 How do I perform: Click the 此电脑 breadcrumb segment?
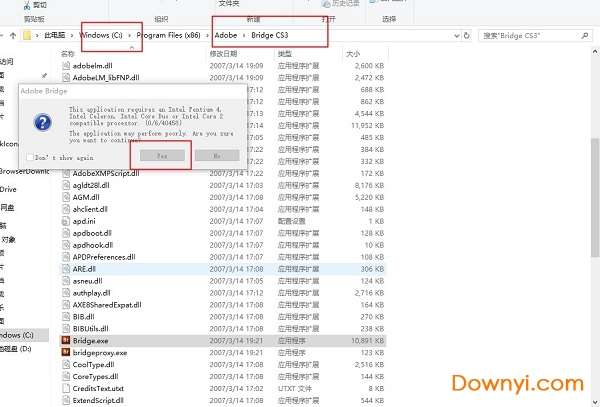(x=54, y=35)
